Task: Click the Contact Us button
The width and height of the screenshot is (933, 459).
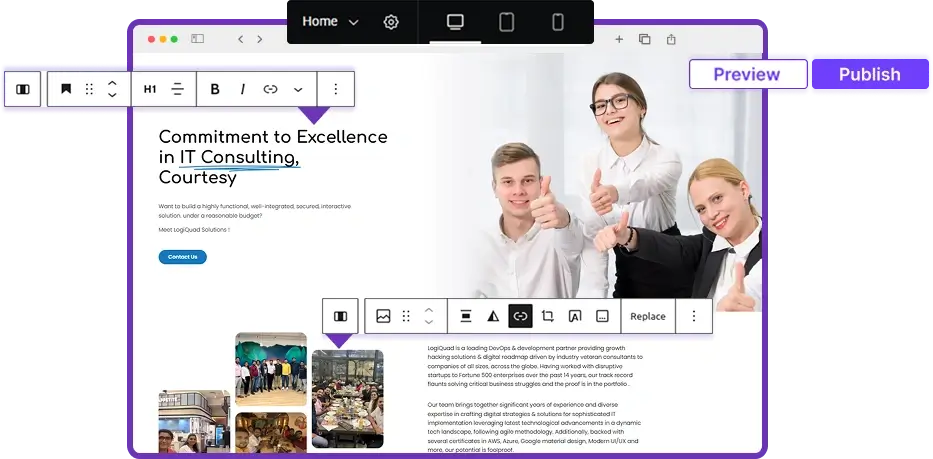Action: (x=183, y=257)
